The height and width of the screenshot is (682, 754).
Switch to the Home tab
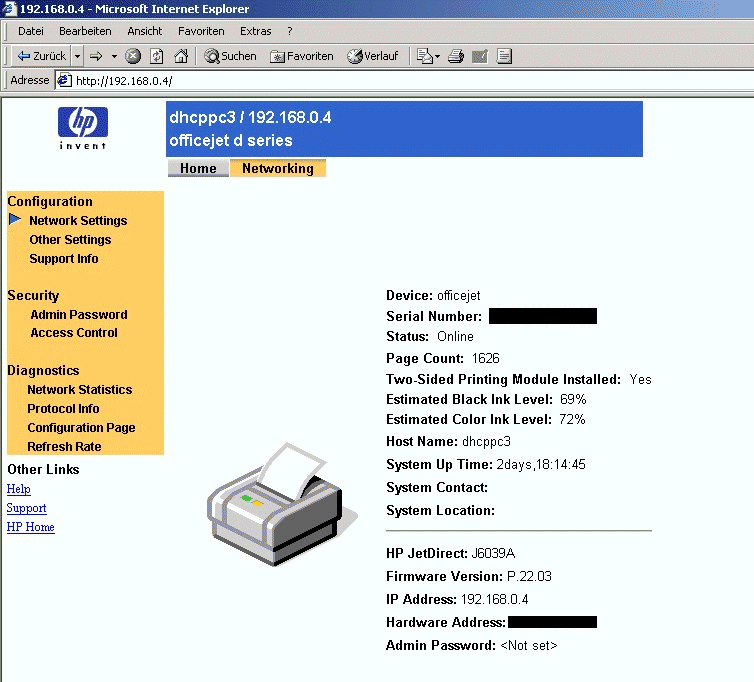coord(198,168)
